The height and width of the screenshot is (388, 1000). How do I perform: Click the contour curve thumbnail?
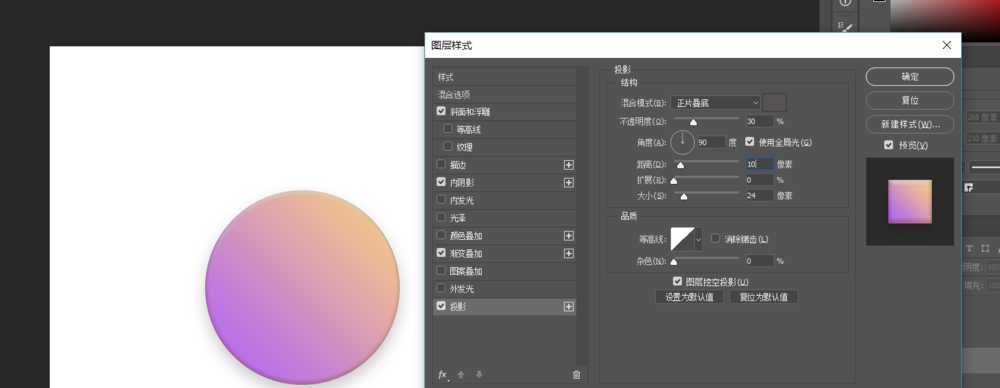coord(682,239)
